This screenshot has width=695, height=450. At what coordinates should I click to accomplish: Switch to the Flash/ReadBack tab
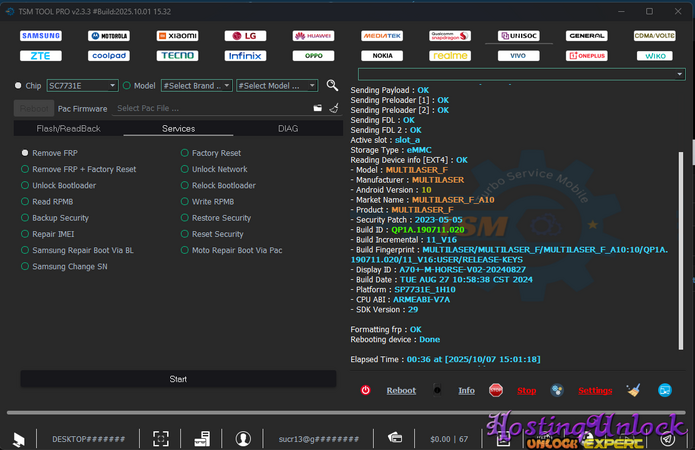pyautogui.click(x=68, y=129)
